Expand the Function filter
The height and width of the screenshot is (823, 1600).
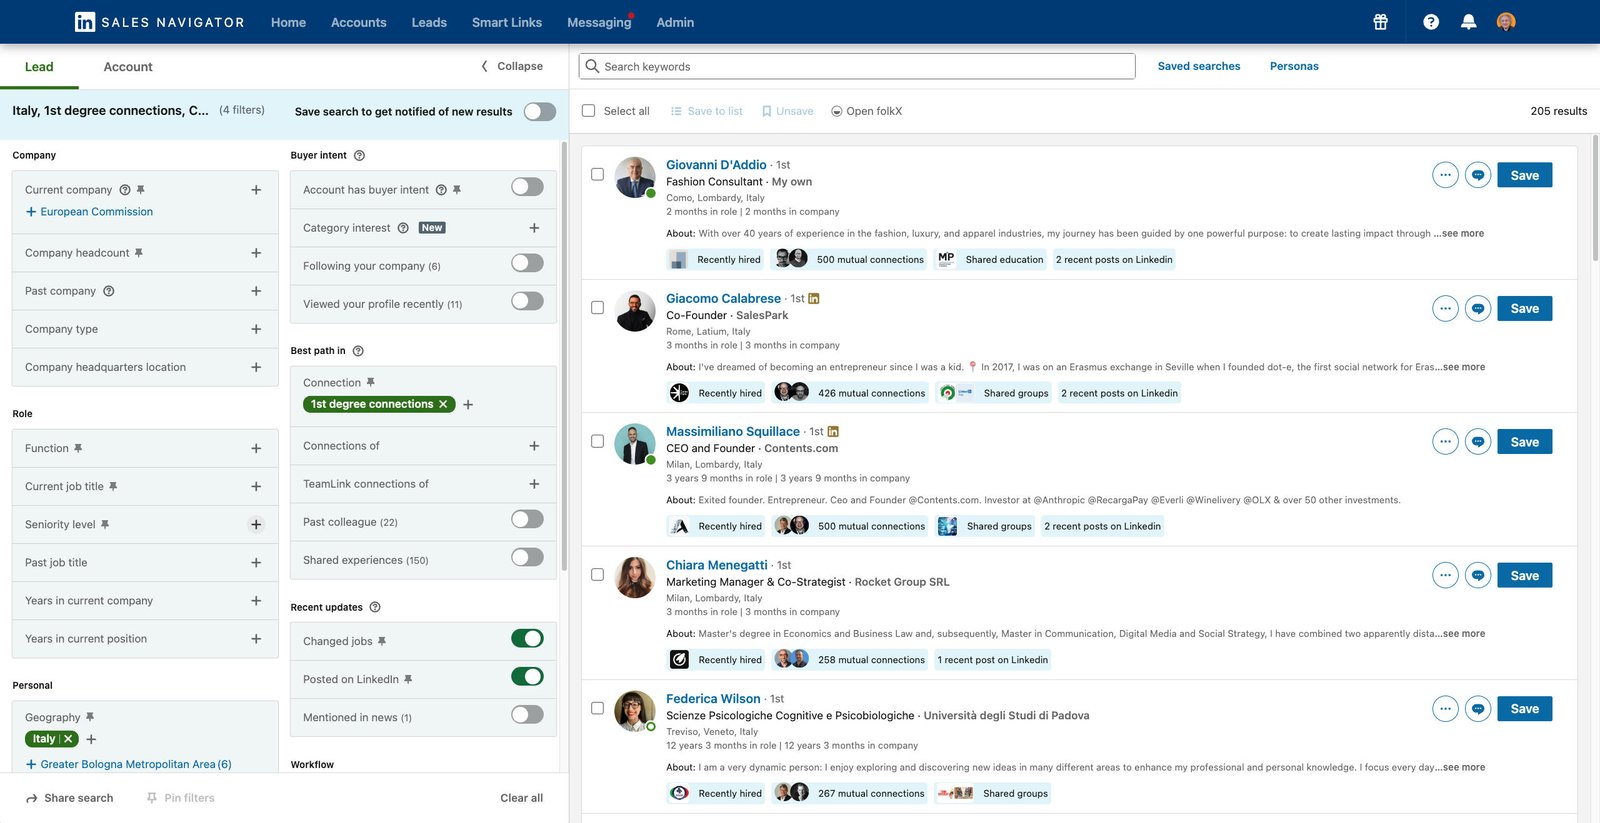(256, 449)
